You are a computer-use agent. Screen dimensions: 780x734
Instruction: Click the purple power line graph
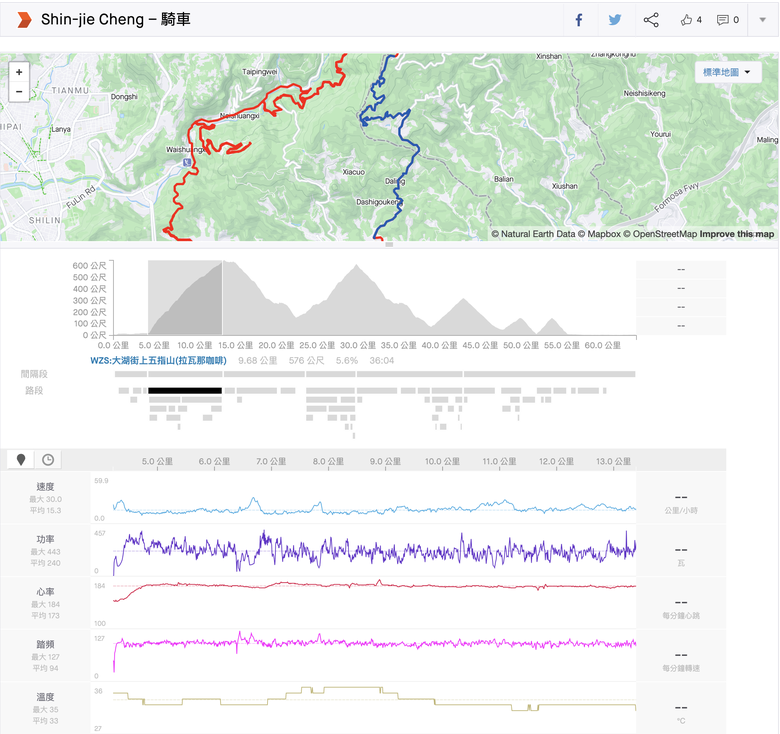[375, 551]
